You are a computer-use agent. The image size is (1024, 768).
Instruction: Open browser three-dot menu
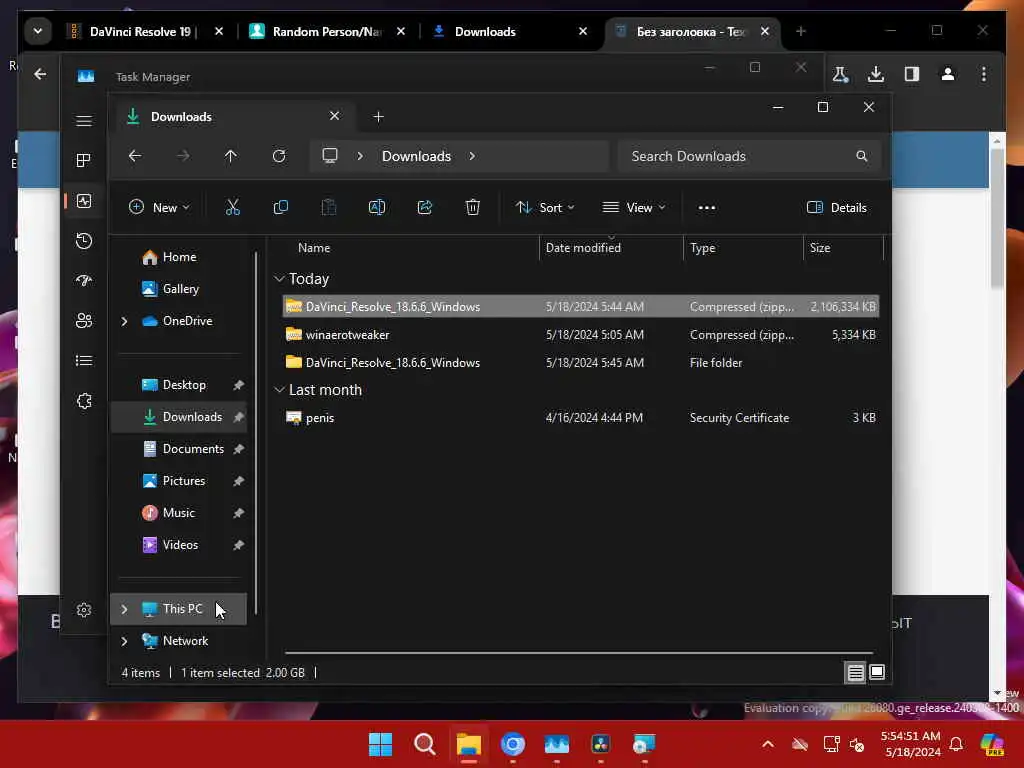pos(984,74)
